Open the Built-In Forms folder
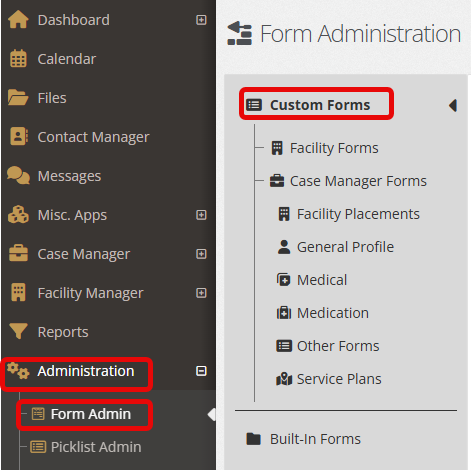The width and height of the screenshot is (471, 470). click(304, 439)
